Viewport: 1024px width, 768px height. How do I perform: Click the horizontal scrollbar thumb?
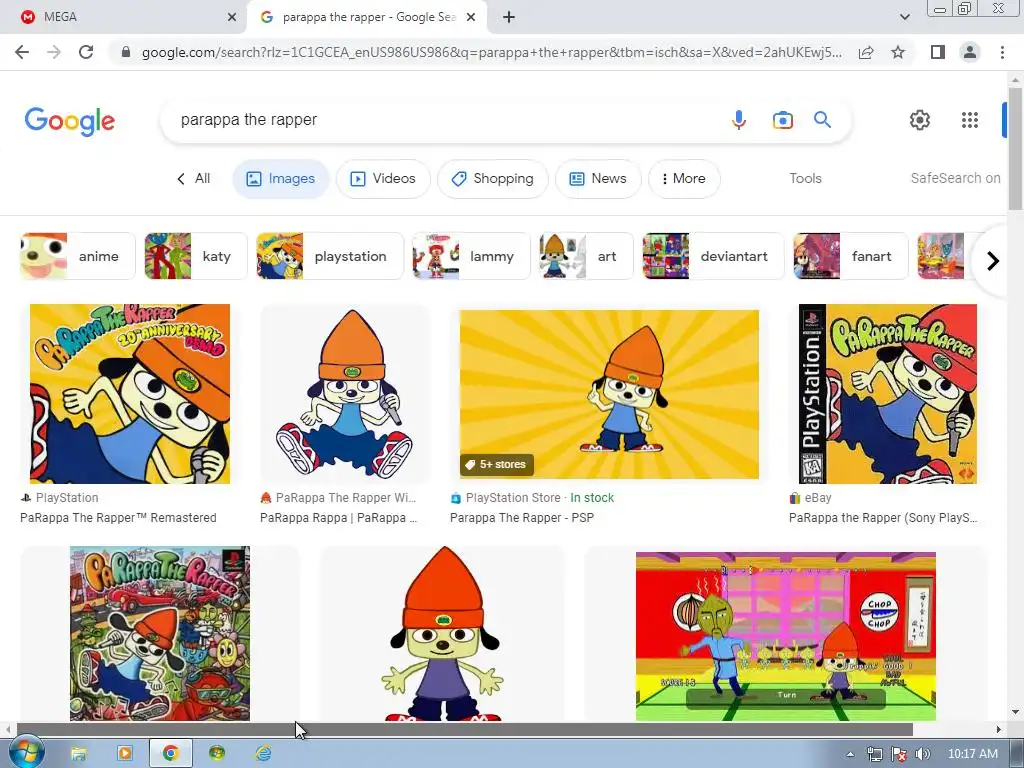pos(464,729)
